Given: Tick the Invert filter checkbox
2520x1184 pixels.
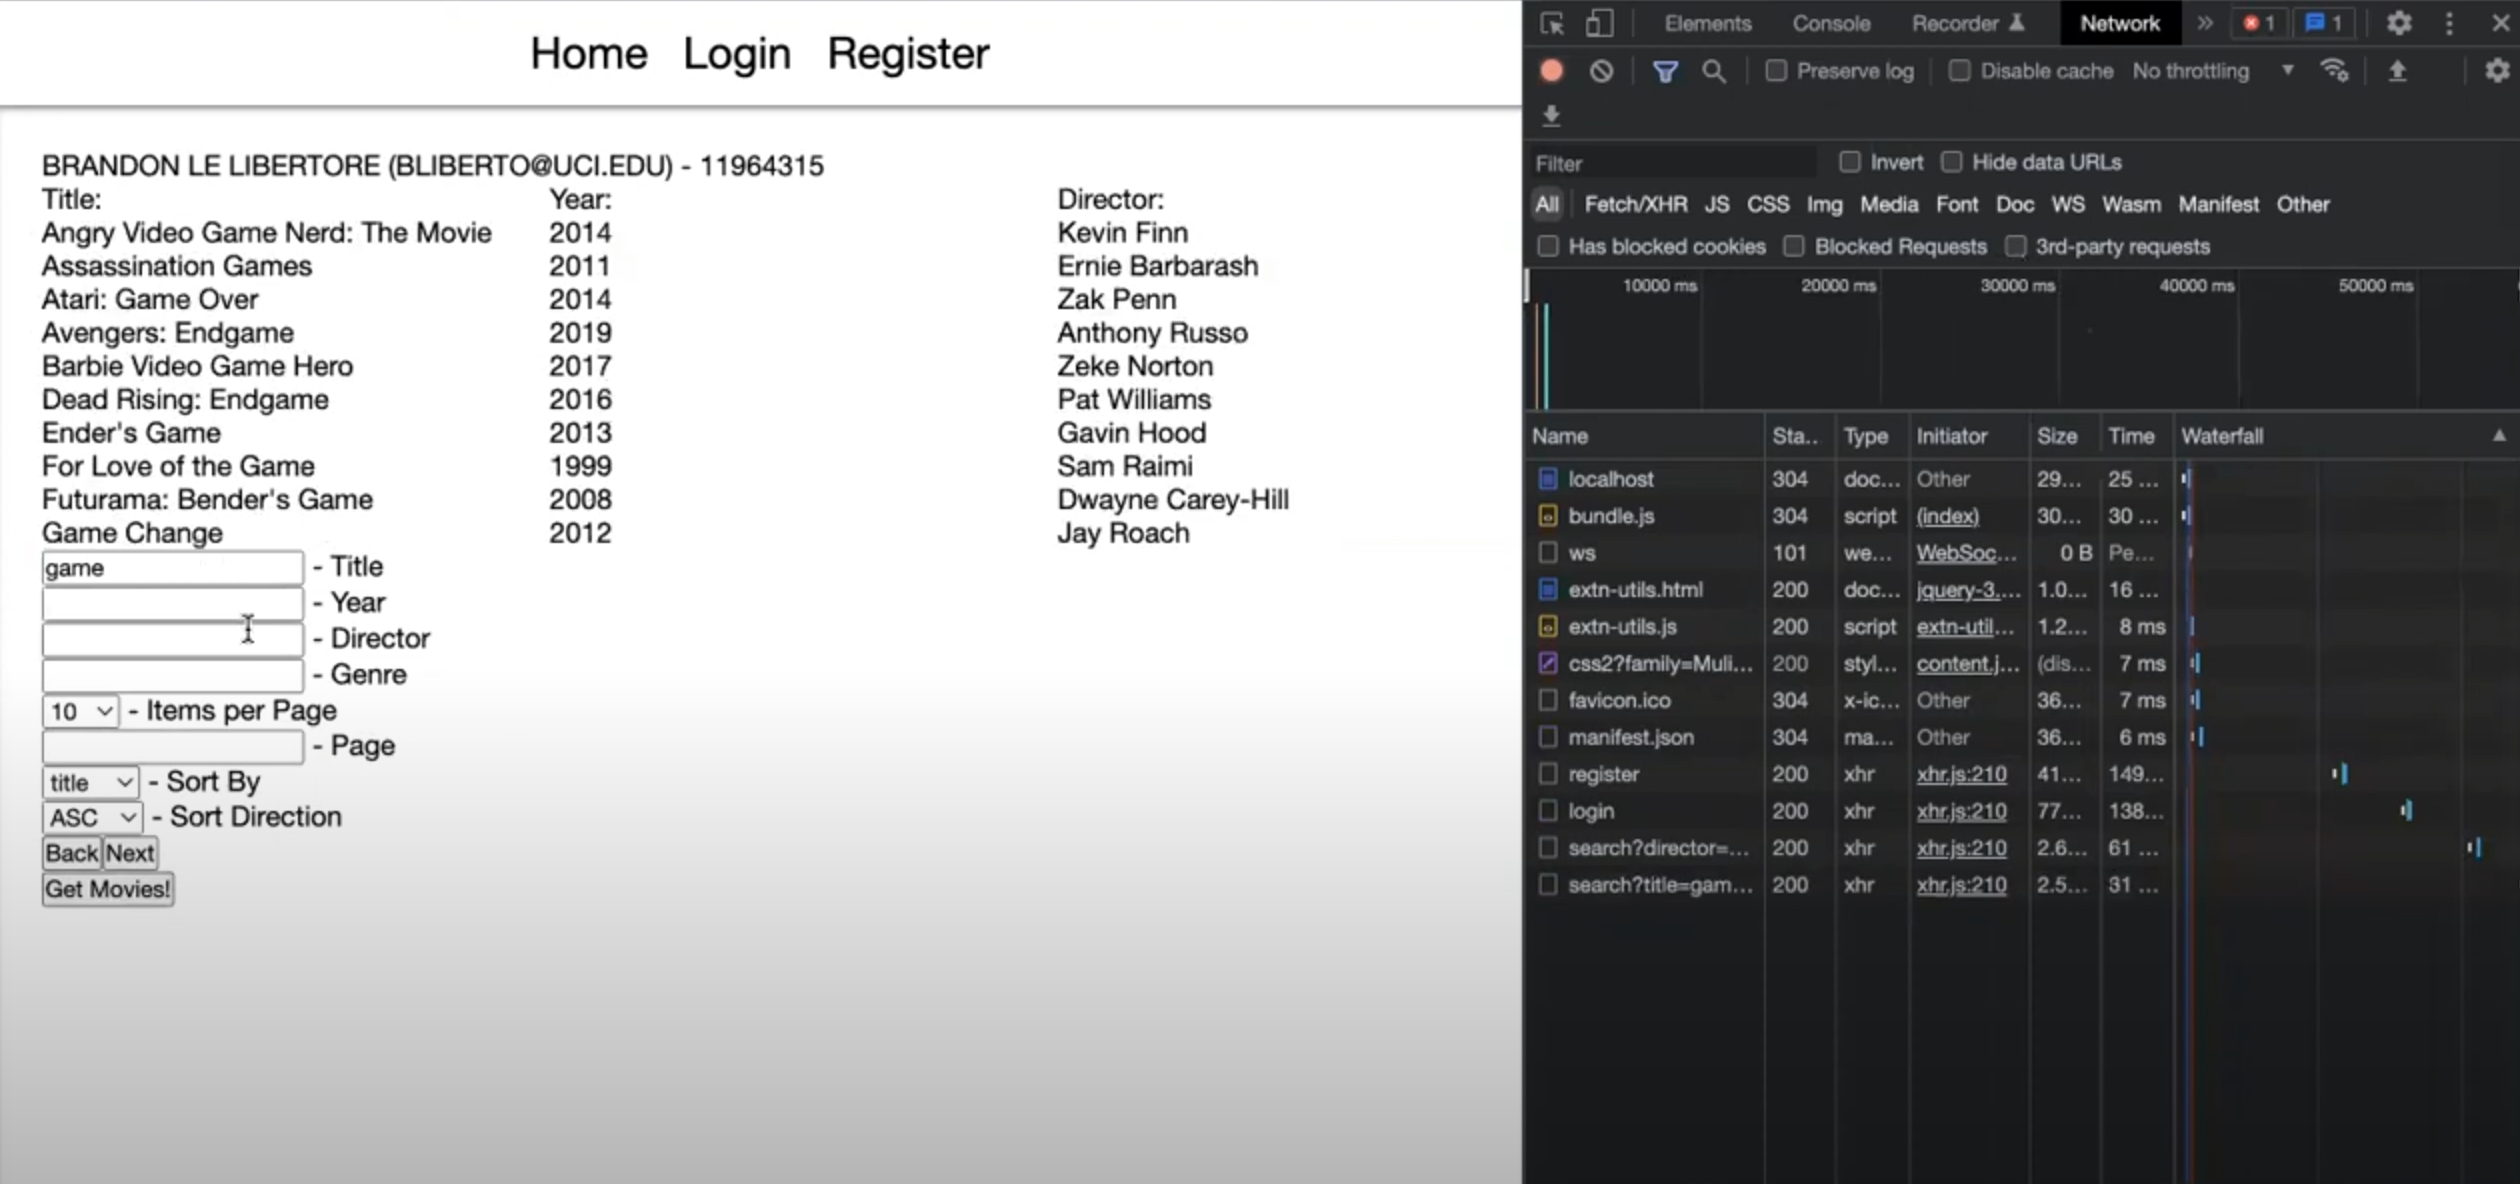Looking at the screenshot, I should click(x=1850, y=162).
